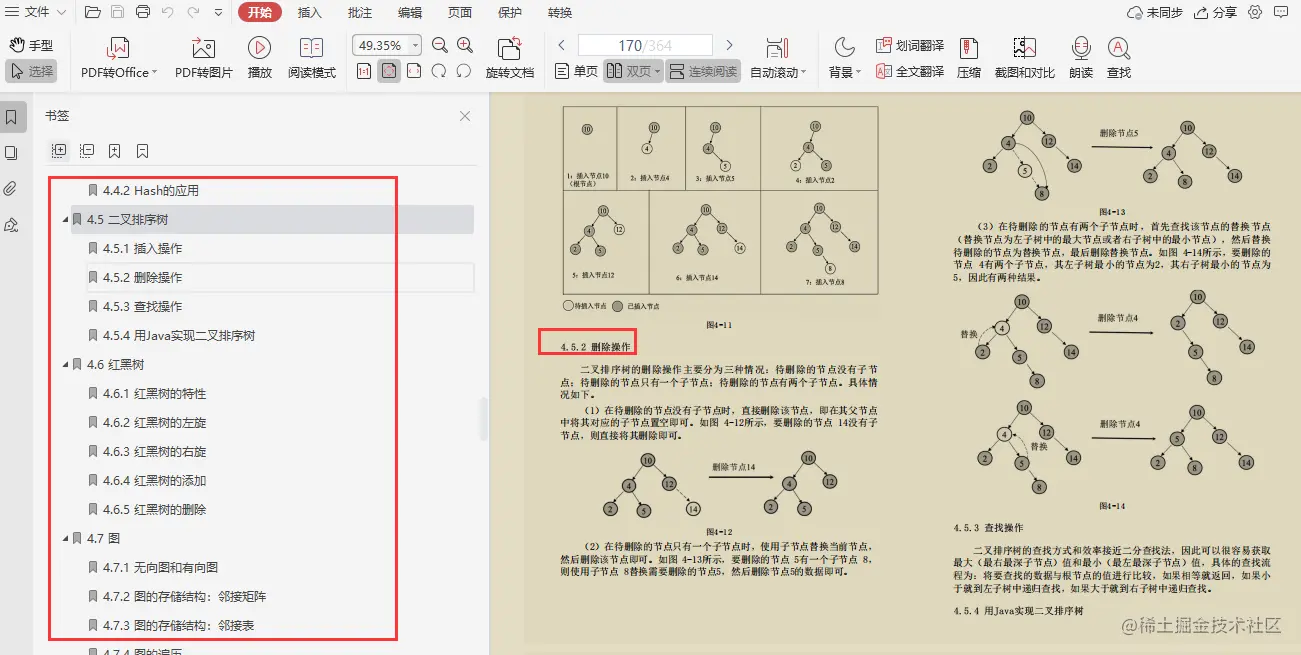The image size is (1301, 655).
Task: Open the 插入 menu tab
Action: (309, 13)
